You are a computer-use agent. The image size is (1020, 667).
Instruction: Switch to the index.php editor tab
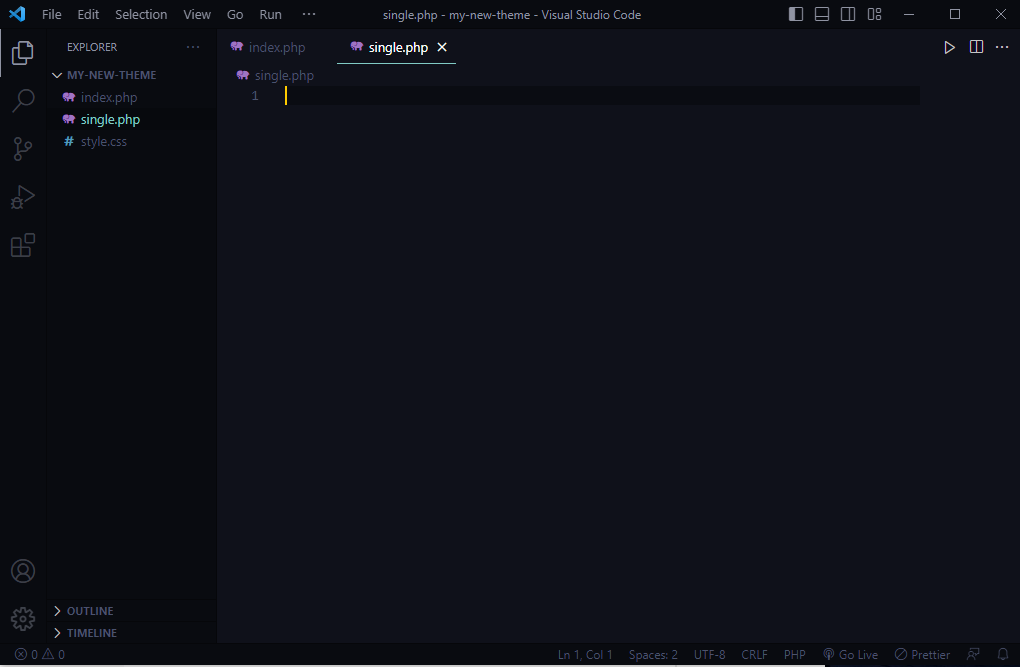tap(276, 48)
